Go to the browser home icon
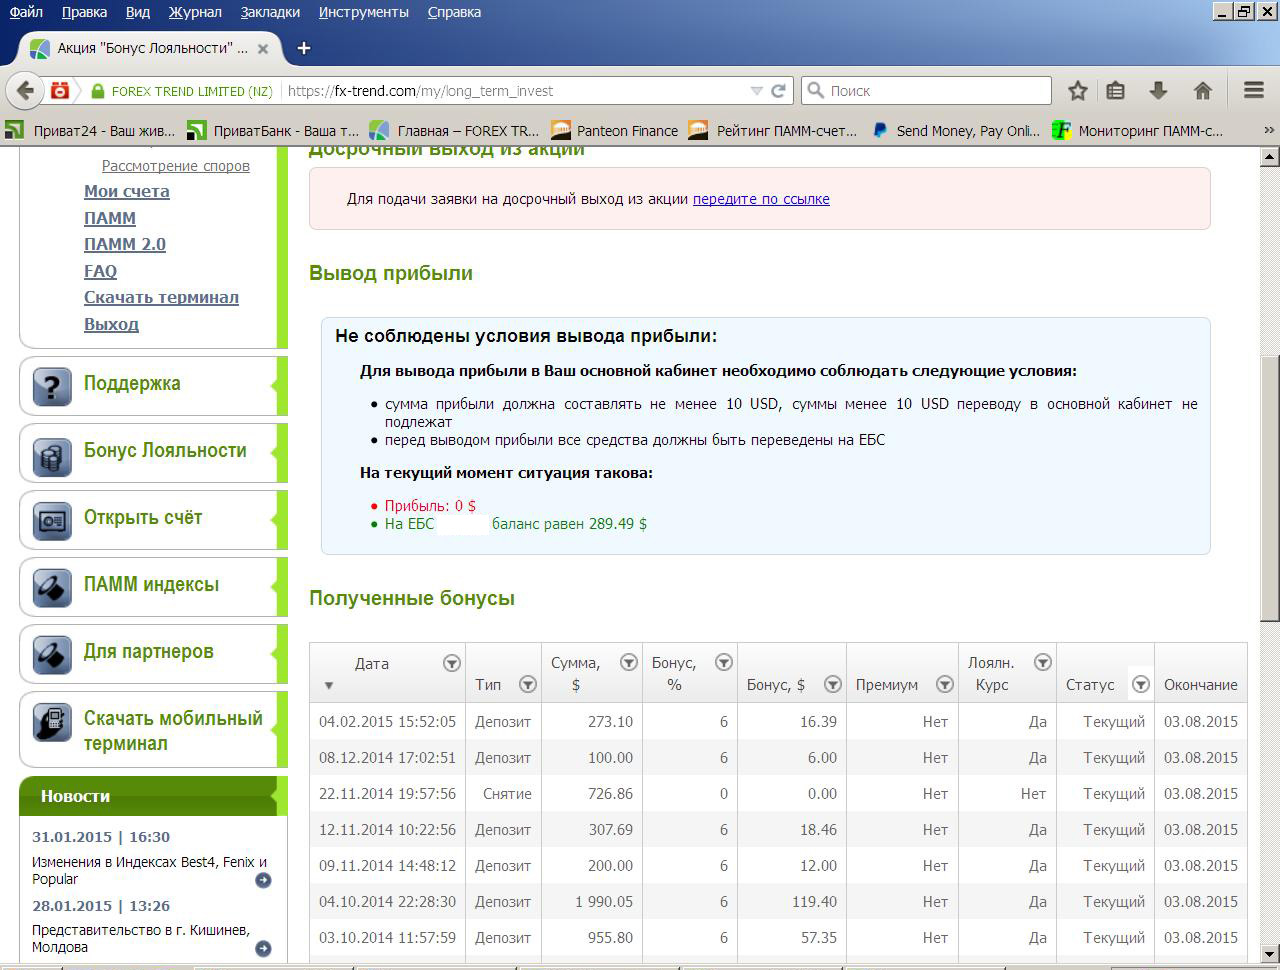The width and height of the screenshot is (1280, 970). point(1203,91)
